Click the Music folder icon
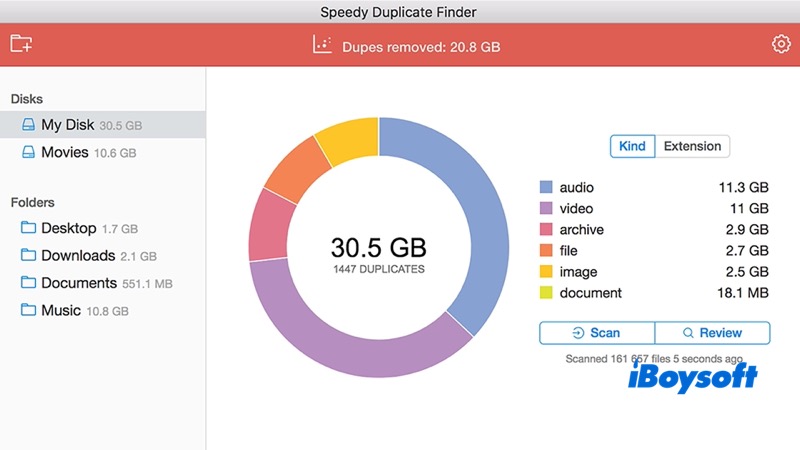Screen dimensions: 800x450 28,310
